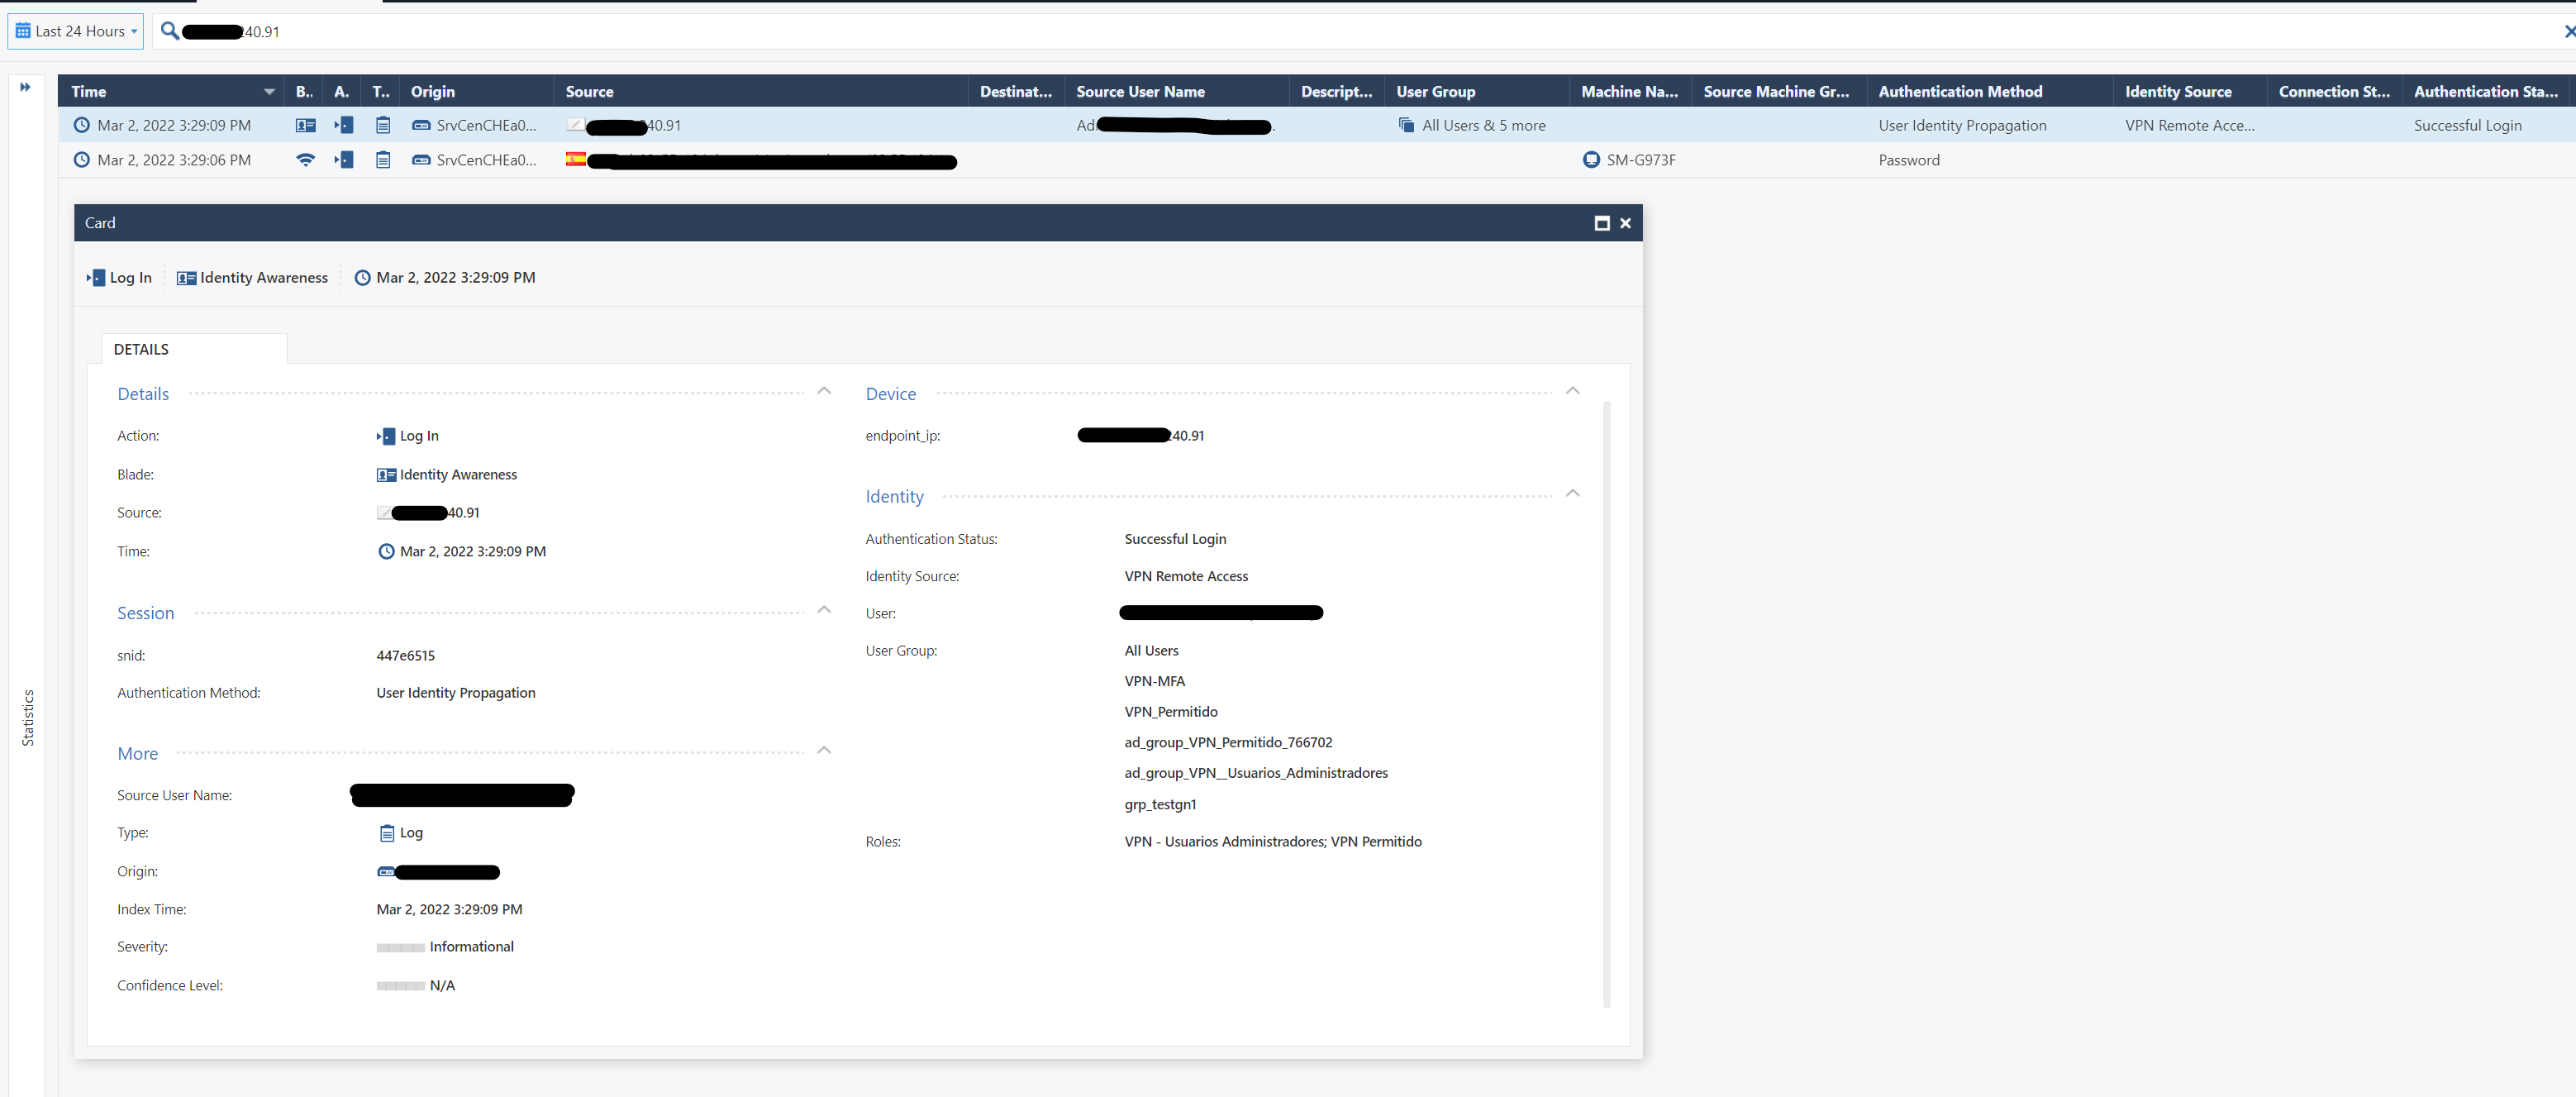2576x1097 pixels.
Task: Click the user group icon next to All Users & 5 more
Action: point(1406,125)
